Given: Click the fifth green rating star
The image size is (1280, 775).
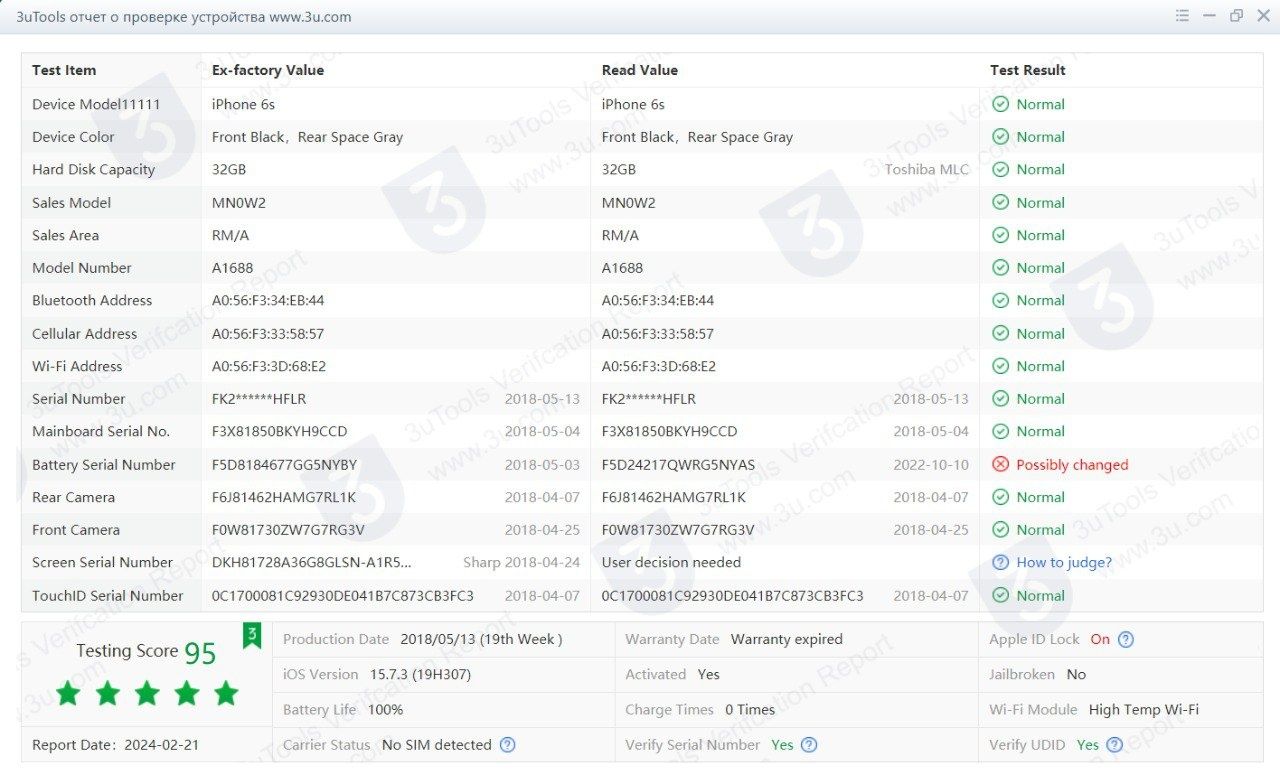Looking at the screenshot, I should [x=226, y=693].
